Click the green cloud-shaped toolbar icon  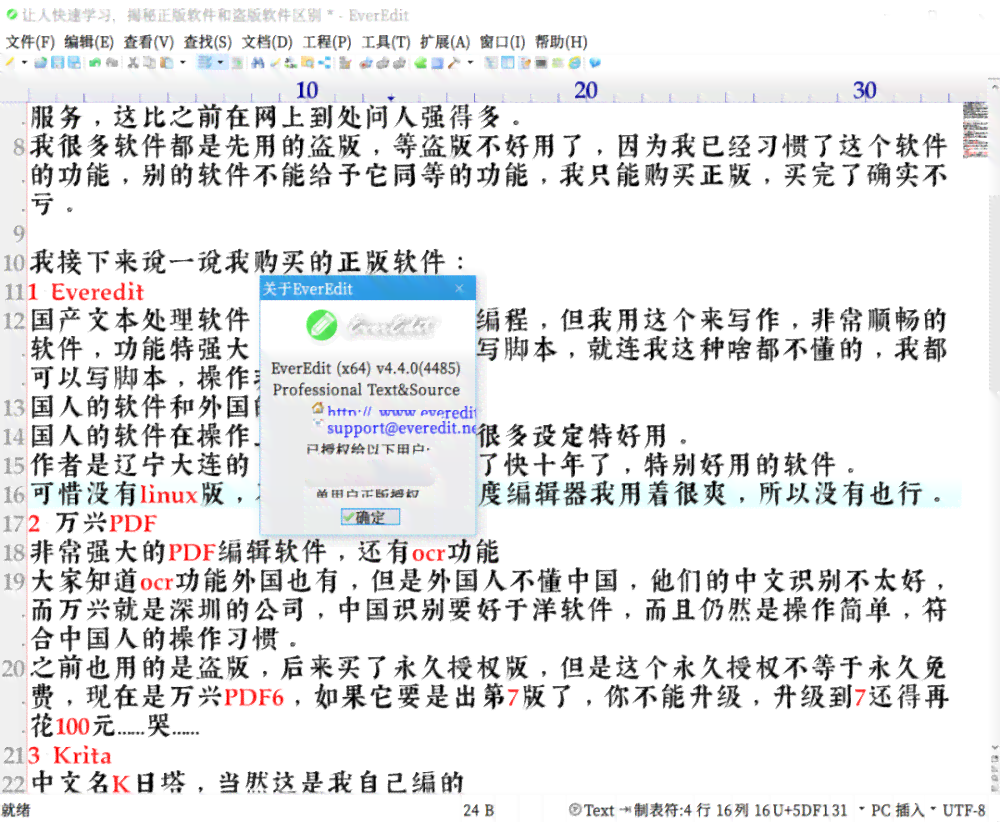click(x=420, y=63)
